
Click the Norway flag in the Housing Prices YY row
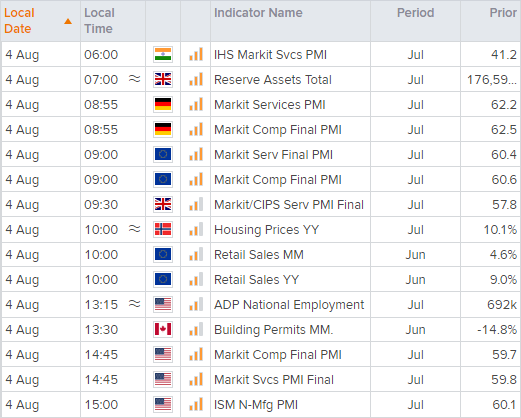tap(163, 229)
